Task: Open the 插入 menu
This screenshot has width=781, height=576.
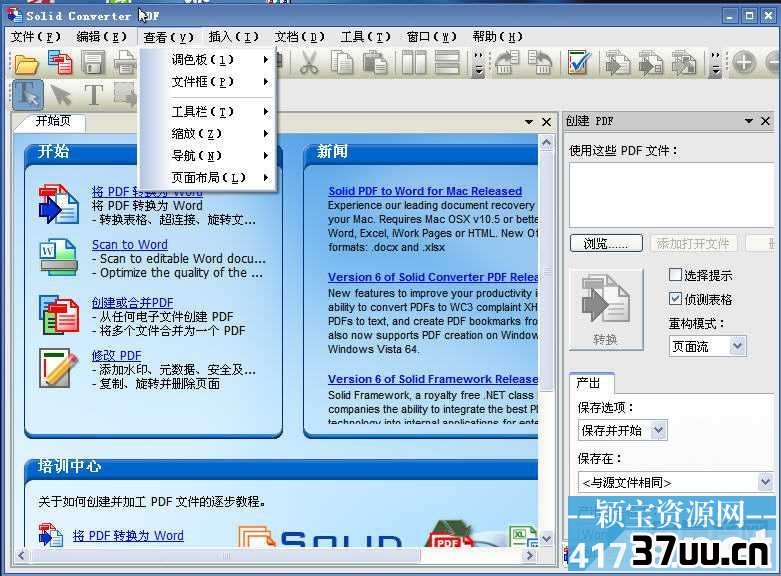Action: tap(233, 37)
